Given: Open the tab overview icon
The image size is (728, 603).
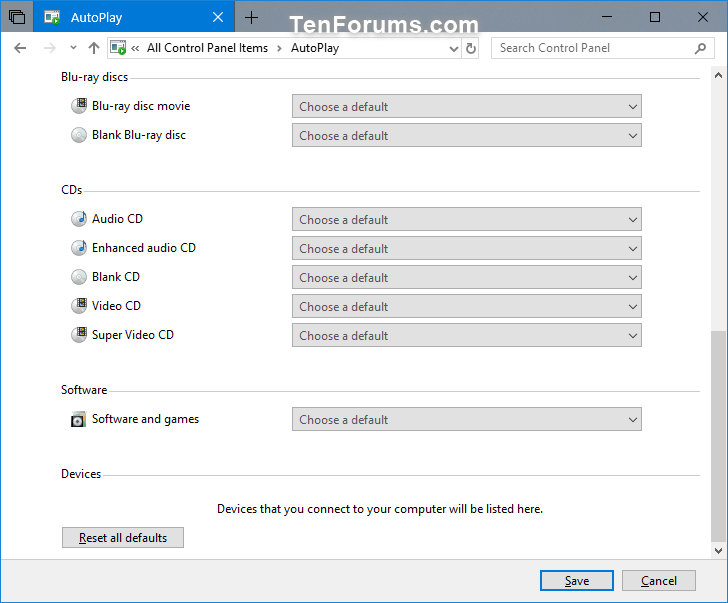Looking at the screenshot, I should point(17,17).
